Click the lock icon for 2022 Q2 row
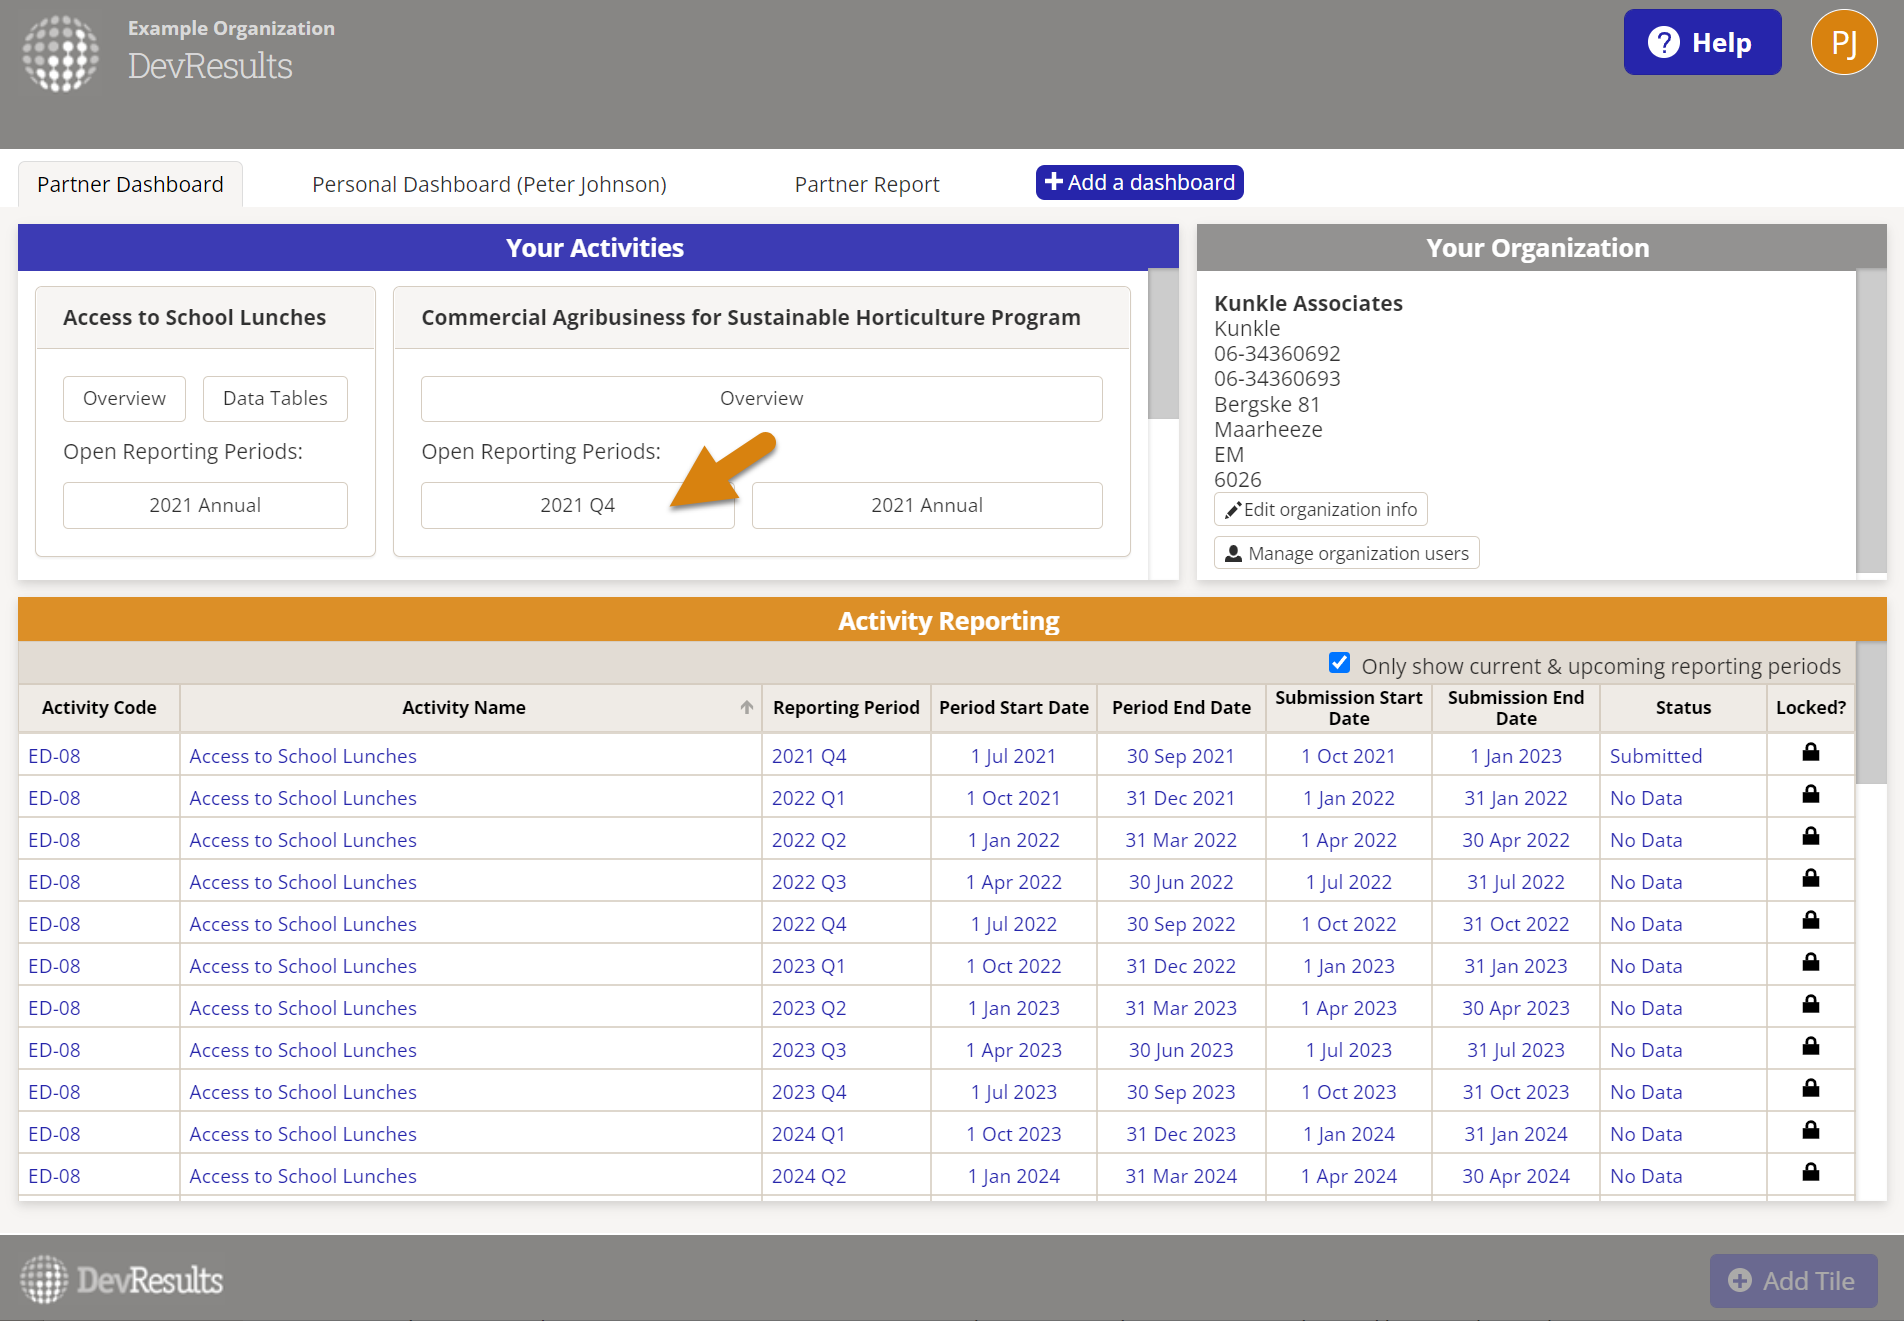Image resolution: width=1904 pixels, height=1321 pixels. click(1810, 837)
